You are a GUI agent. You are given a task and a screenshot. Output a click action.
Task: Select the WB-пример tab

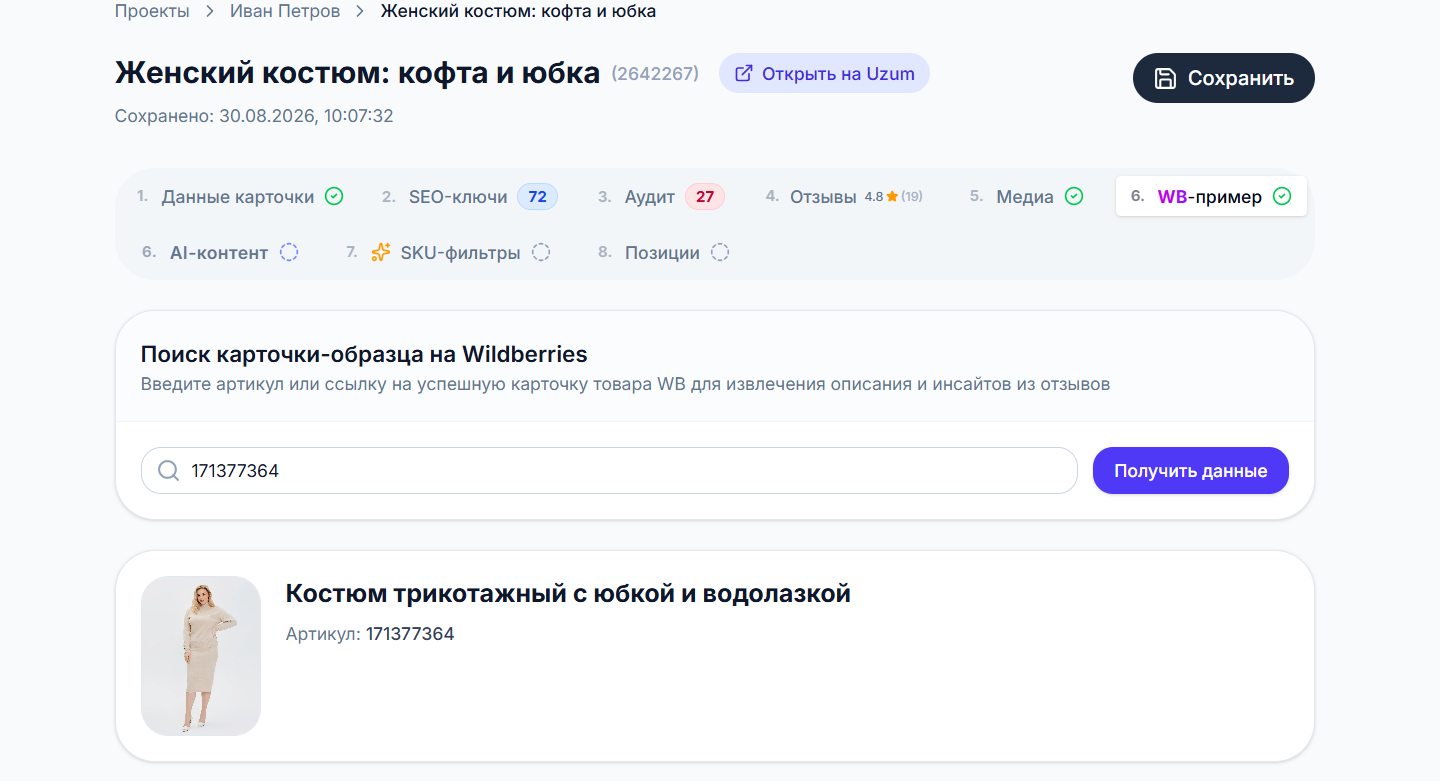pyautogui.click(x=1211, y=197)
